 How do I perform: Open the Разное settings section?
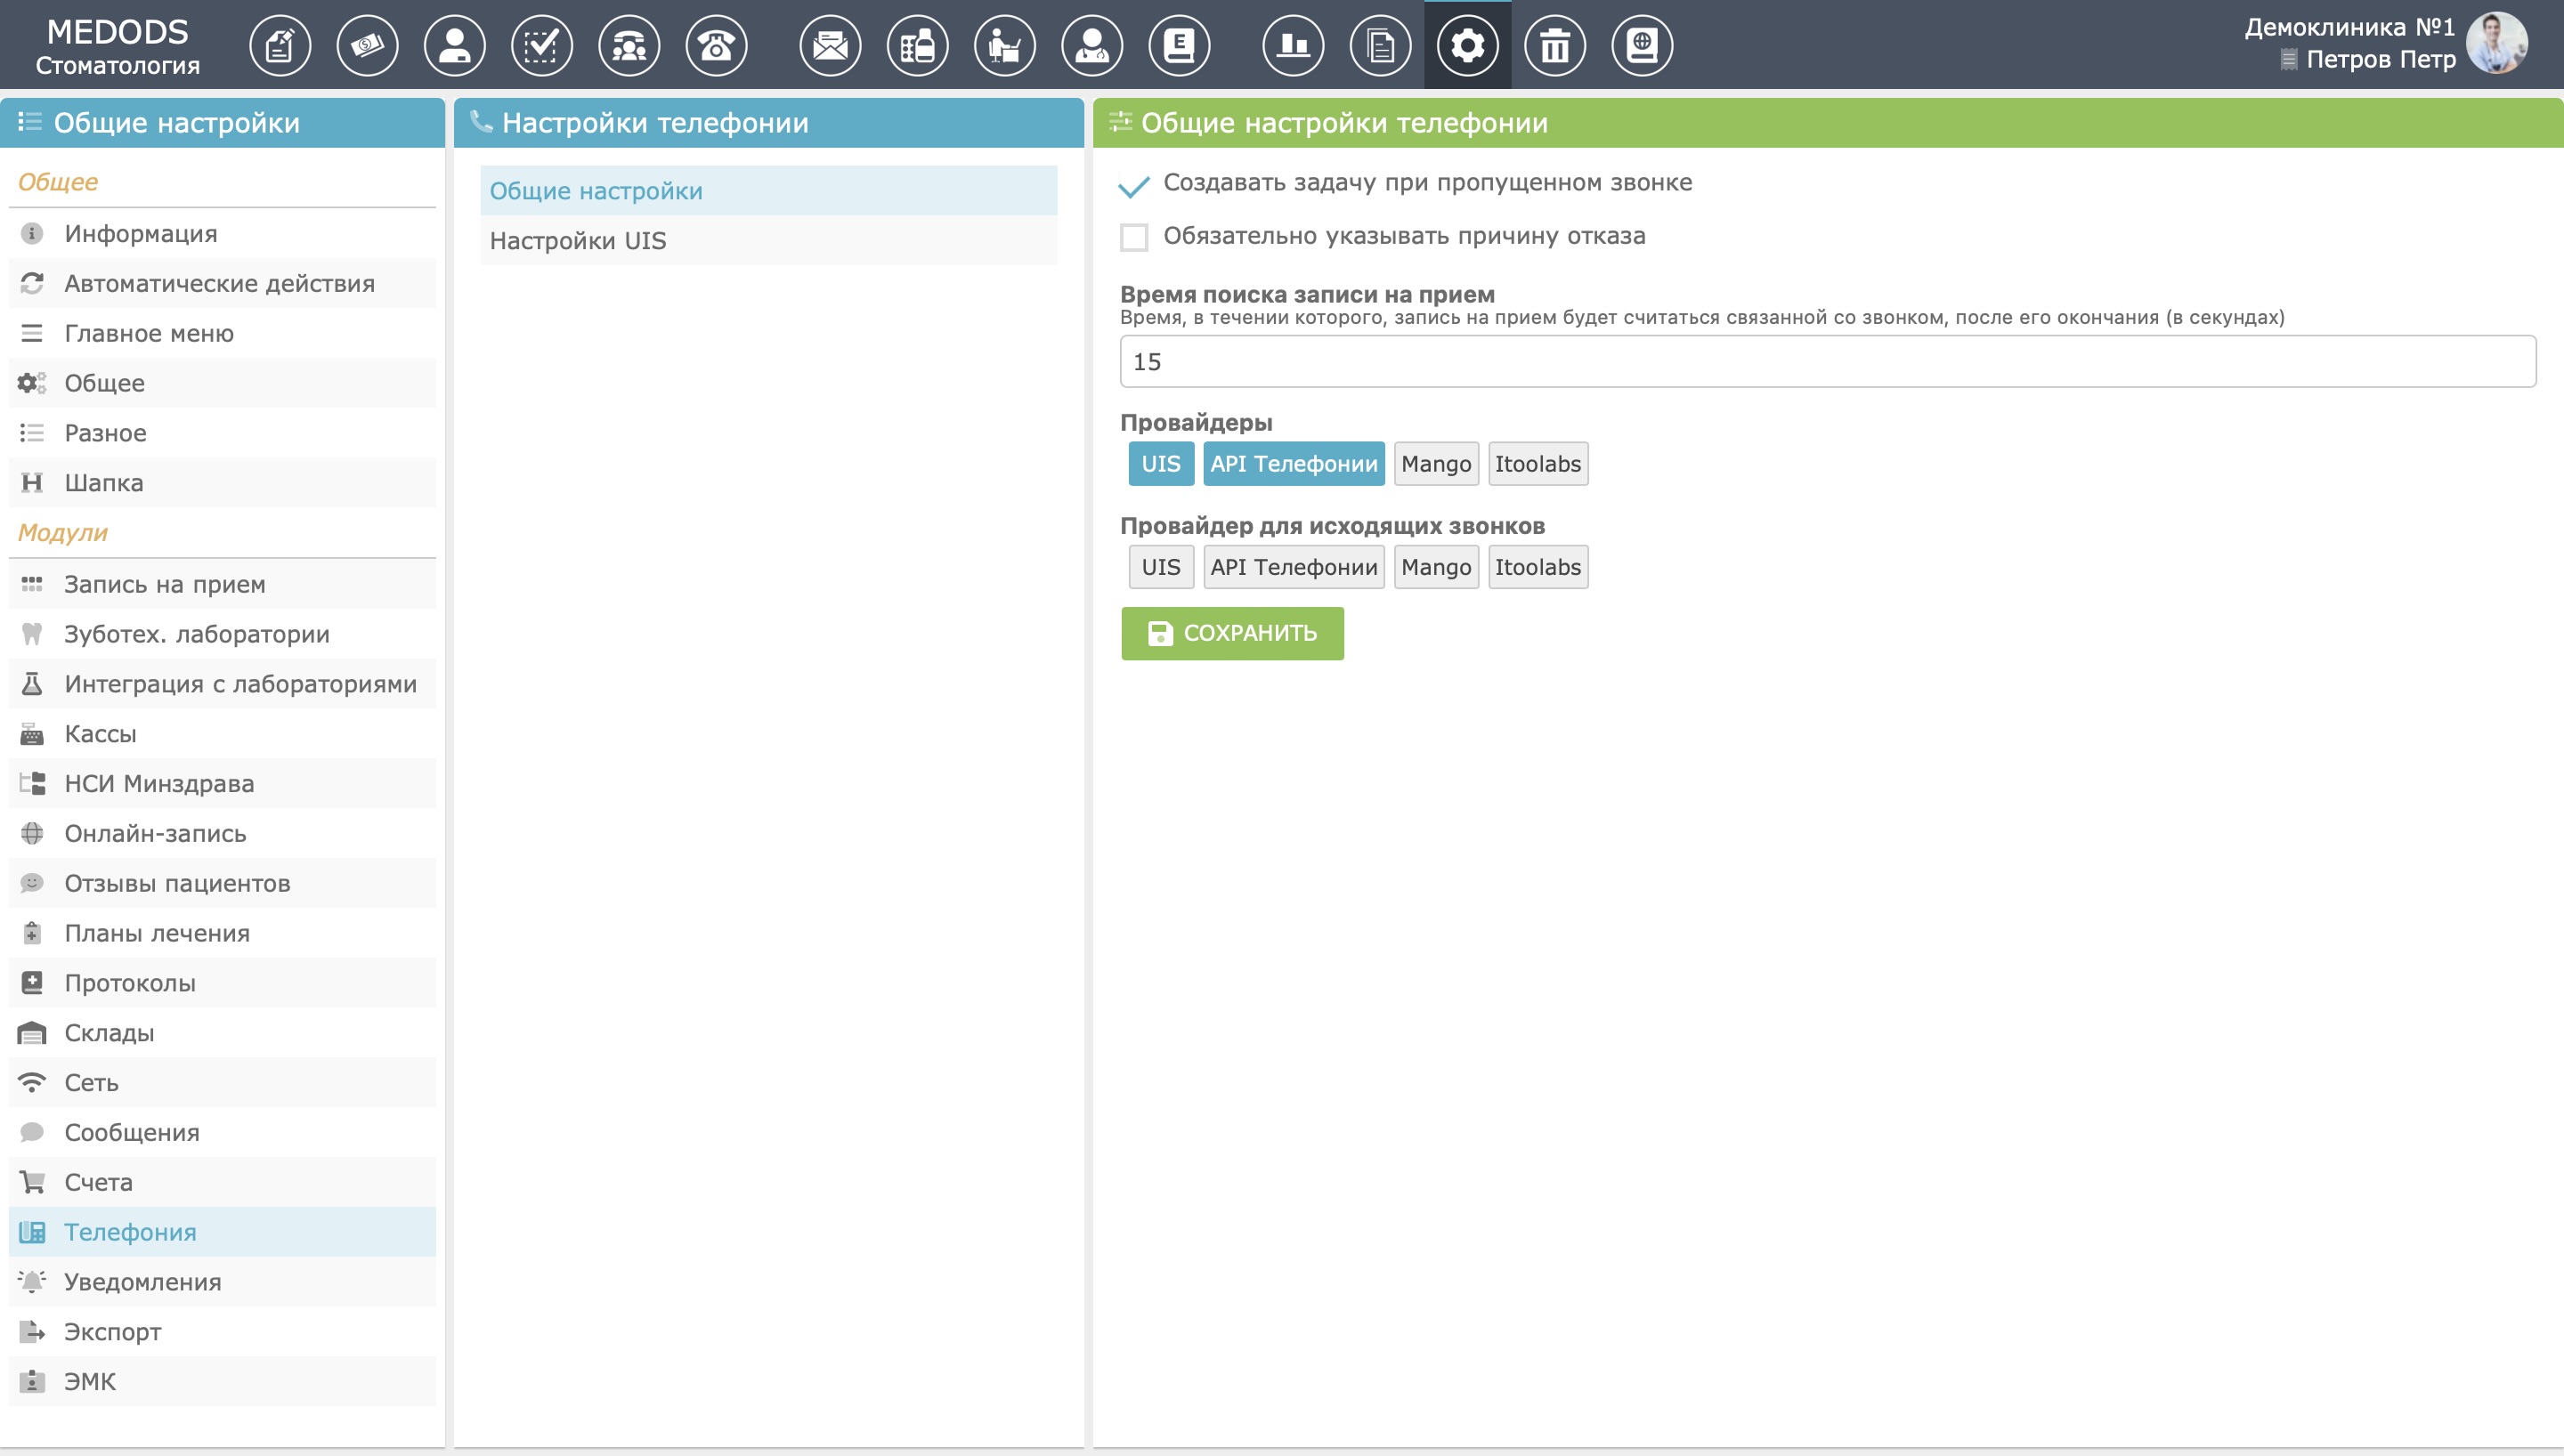click(222, 433)
